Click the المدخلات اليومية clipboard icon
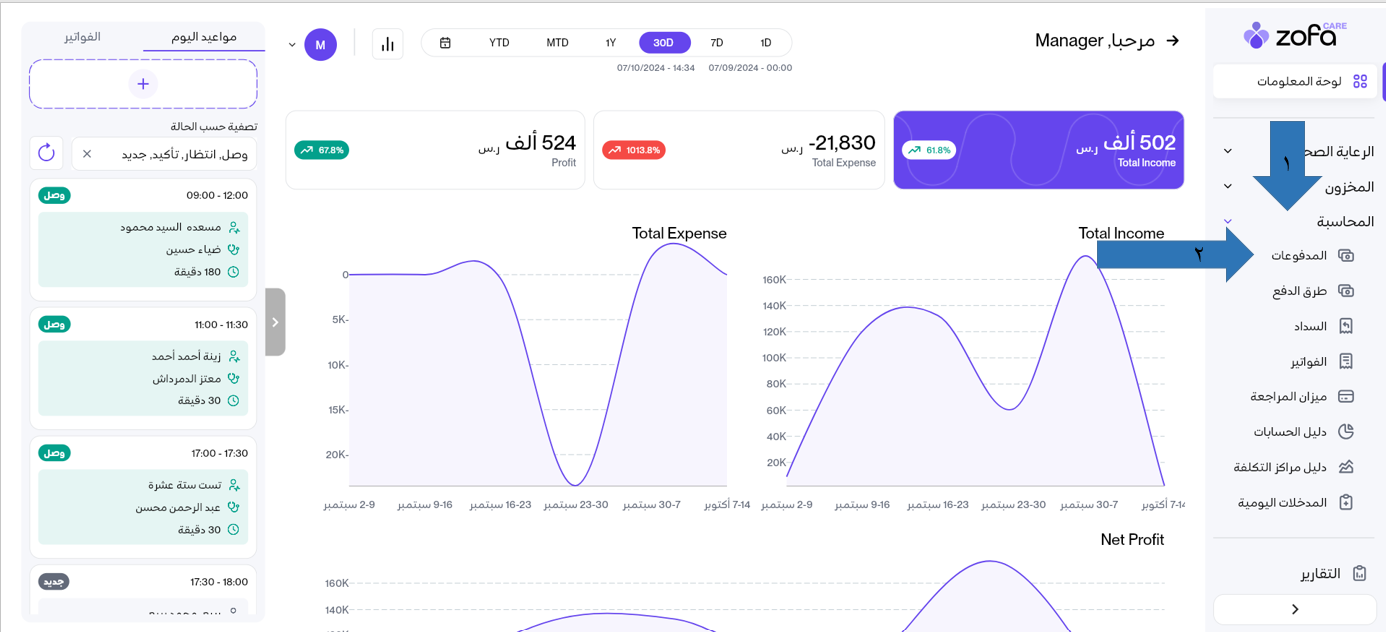The height and width of the screenshot is (632, 1386). point(1346,503)
